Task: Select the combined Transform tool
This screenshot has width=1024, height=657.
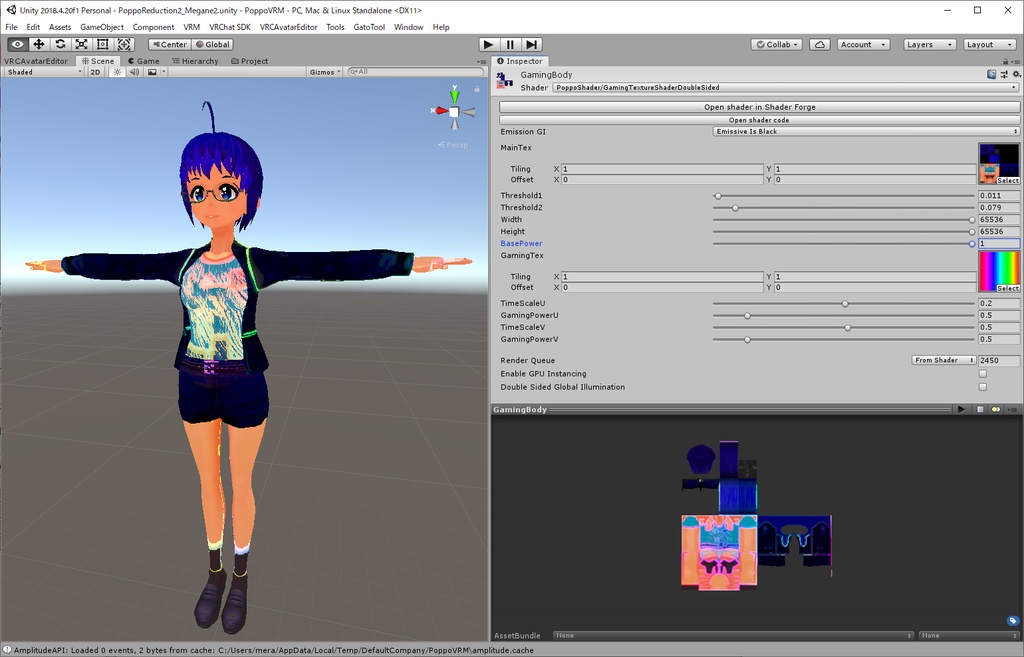Action: click(124, 44)
